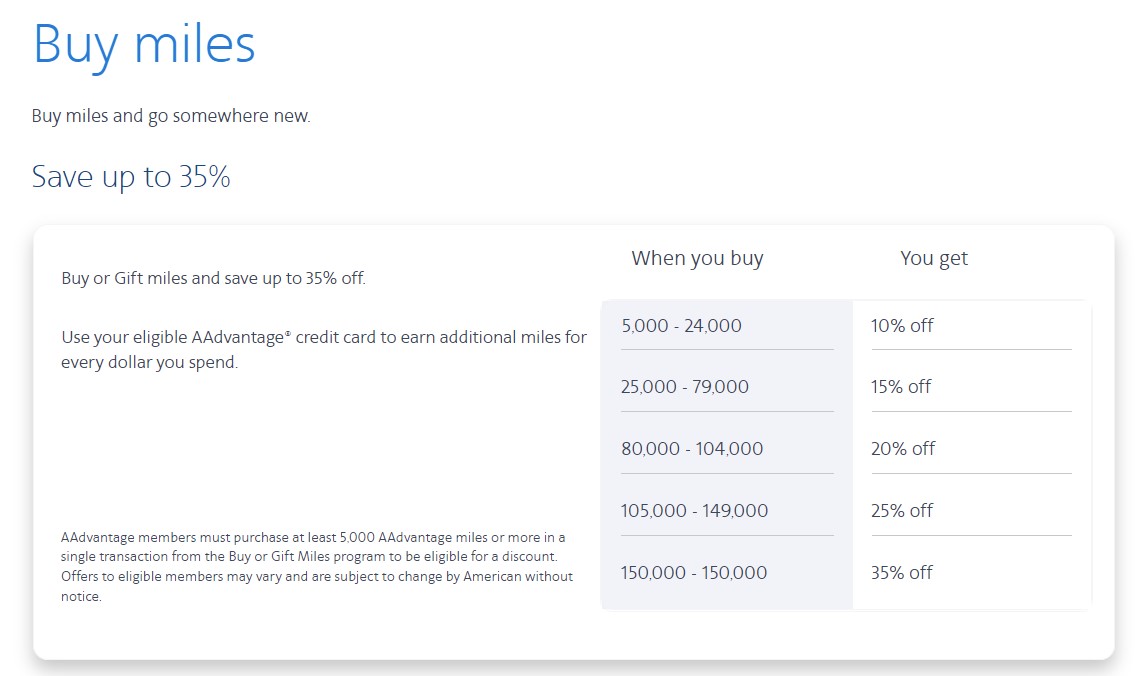The height and width of the screenshot is (676, 1147).
Task: Click the '35% off' discount value
Action: pos(903,572)
